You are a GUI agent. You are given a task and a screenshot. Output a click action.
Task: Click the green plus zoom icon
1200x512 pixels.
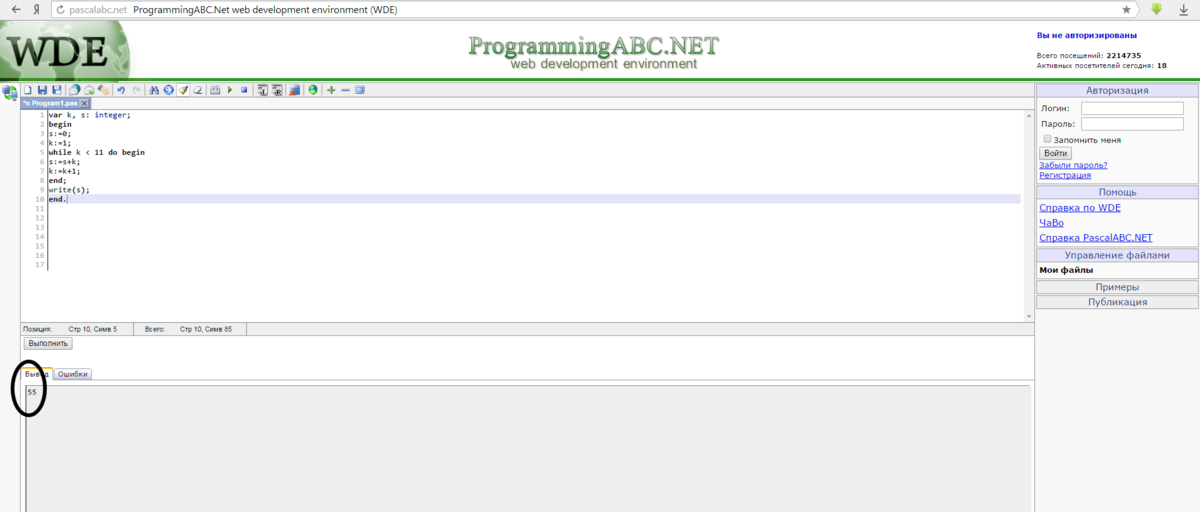pyautogui.click(x=331, y=90)
